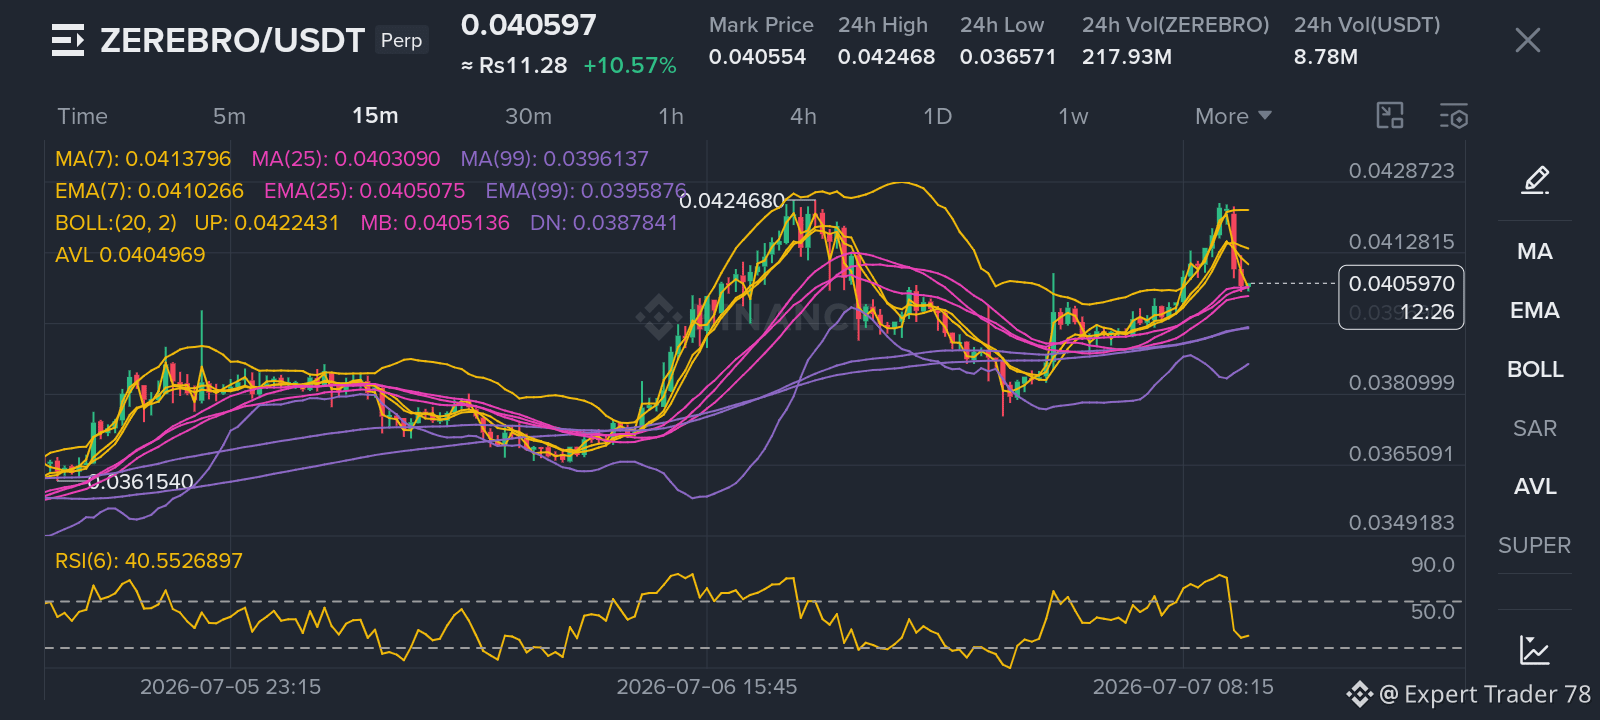The width and height of the screenshot is (1600, 720).
Task: Open the chart type icon at bottom right
Action: coord(1535,650)
